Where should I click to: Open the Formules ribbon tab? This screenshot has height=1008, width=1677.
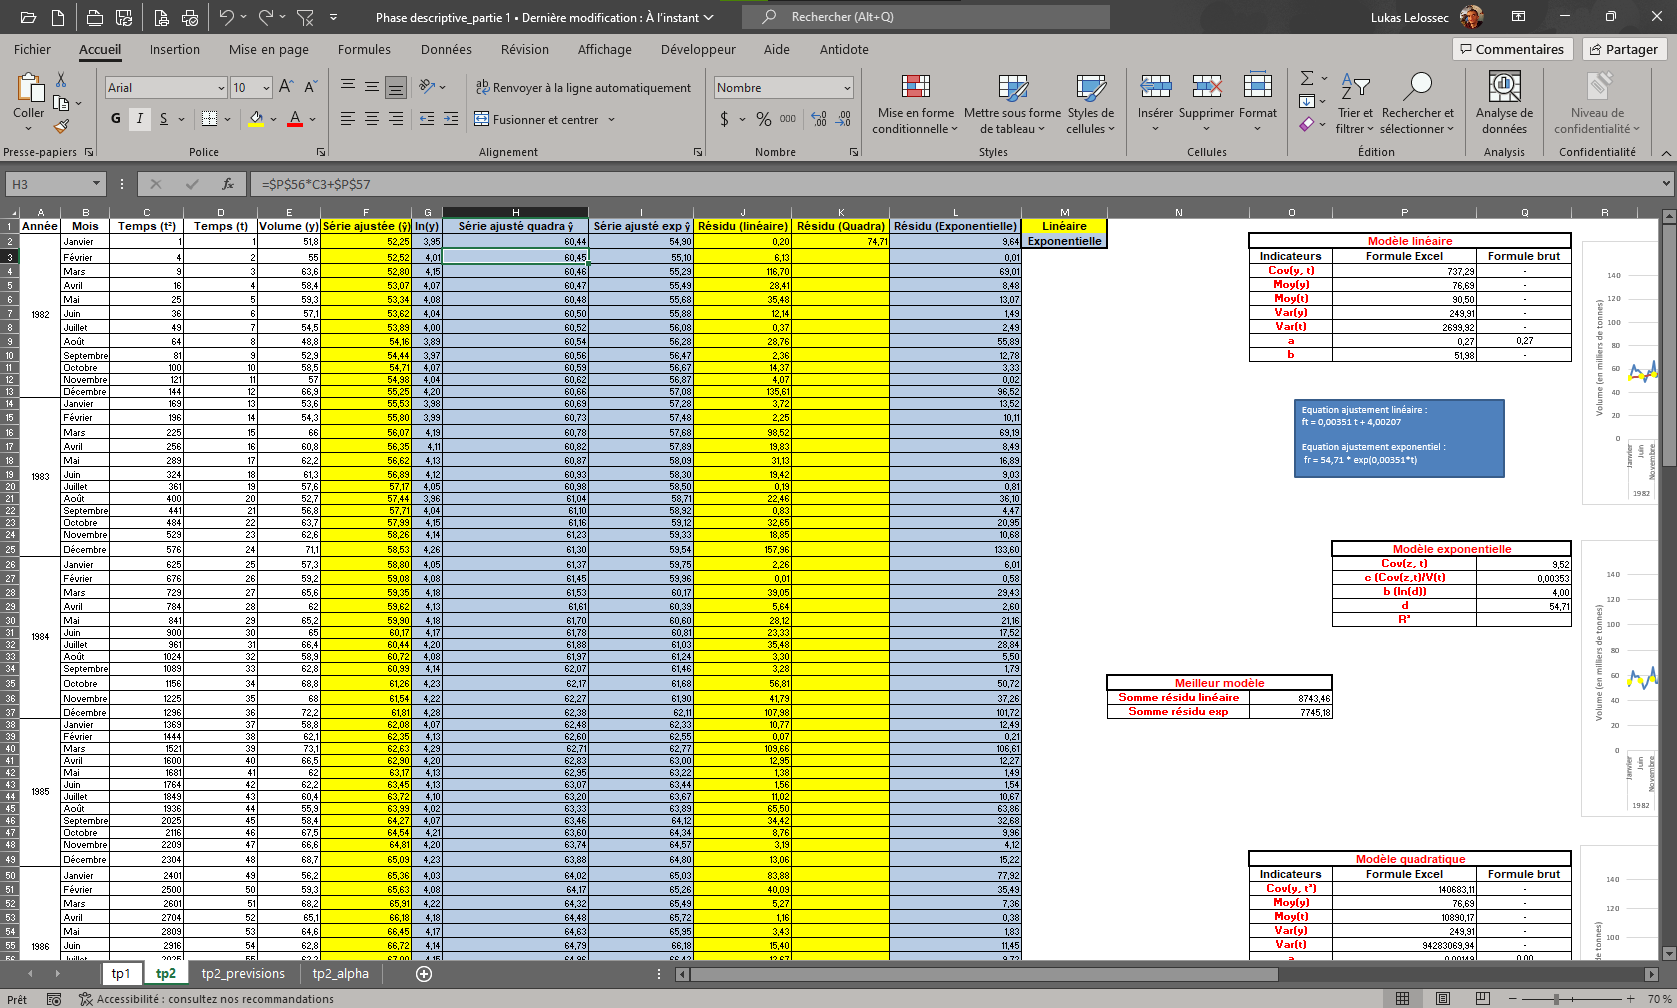tap(364, 49)
